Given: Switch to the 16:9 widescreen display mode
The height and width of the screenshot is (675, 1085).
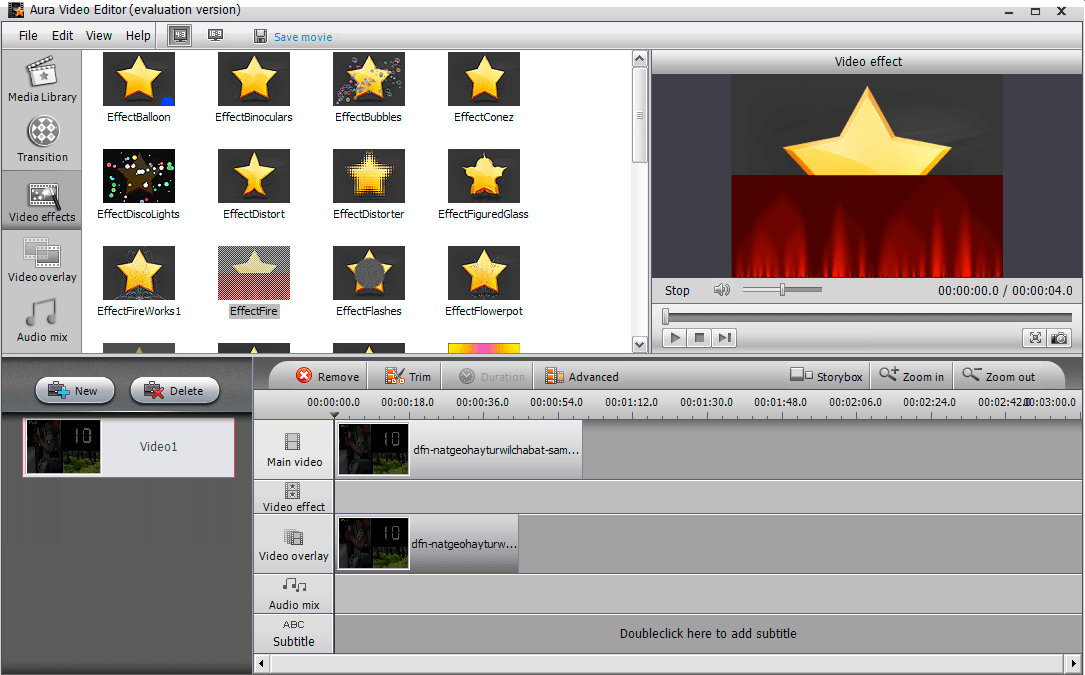Looking at the screenshot, I should [x=215, y=34].
